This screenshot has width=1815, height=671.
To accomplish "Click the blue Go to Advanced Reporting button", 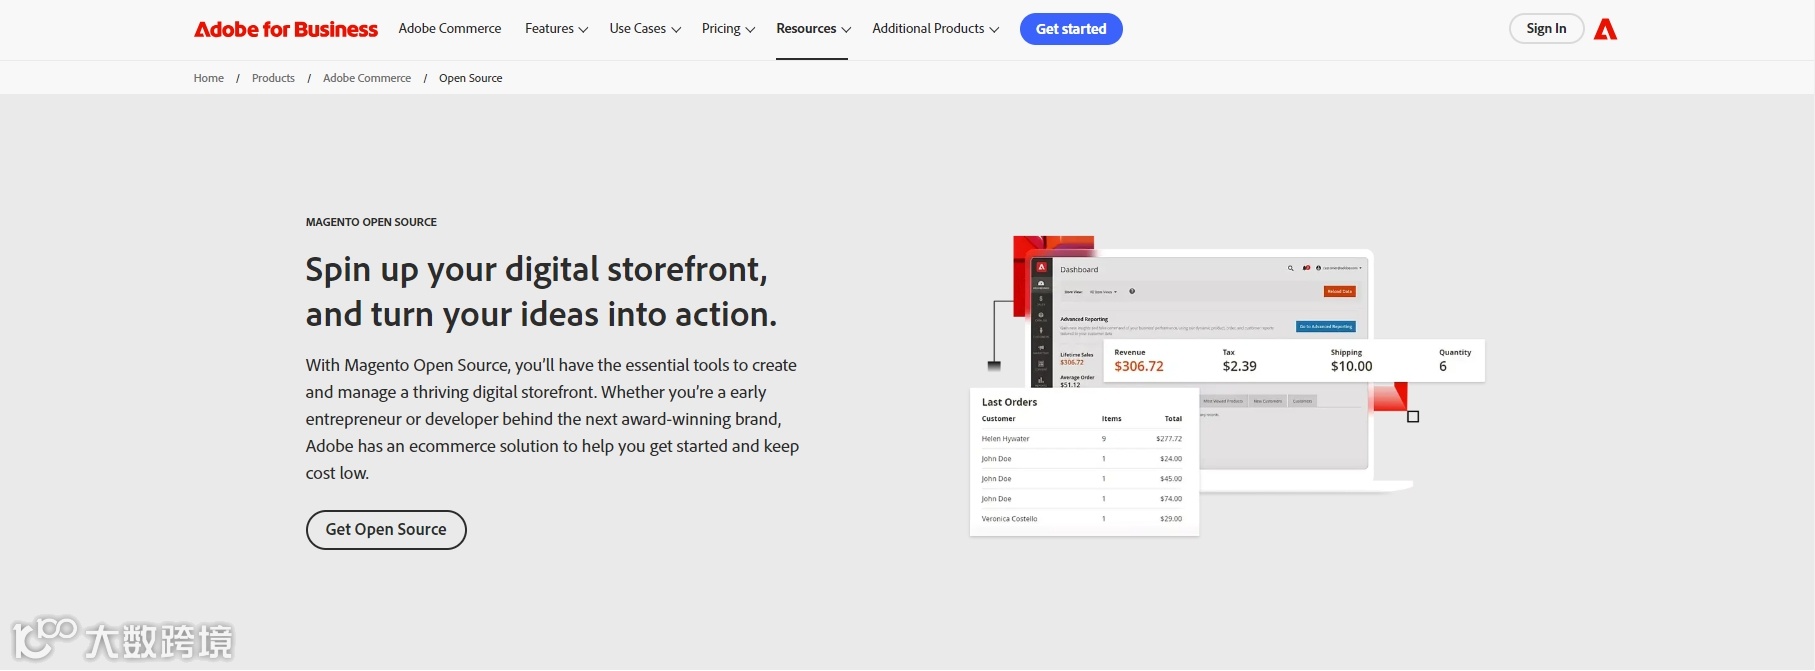I will [x=1326, y=327].
